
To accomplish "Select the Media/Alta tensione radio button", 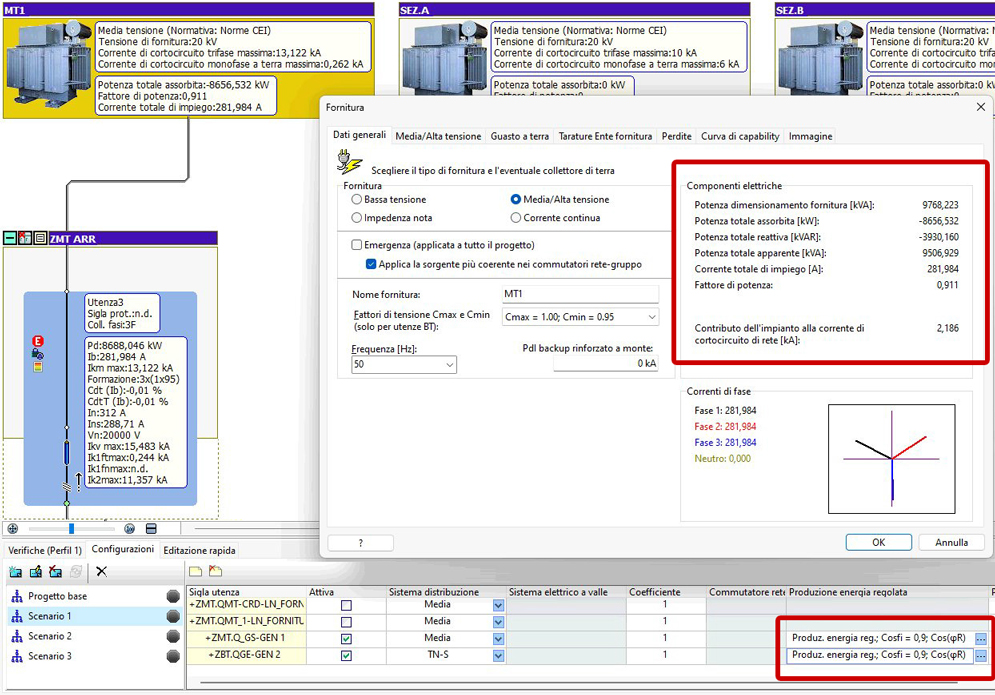I will pos(516,199).
